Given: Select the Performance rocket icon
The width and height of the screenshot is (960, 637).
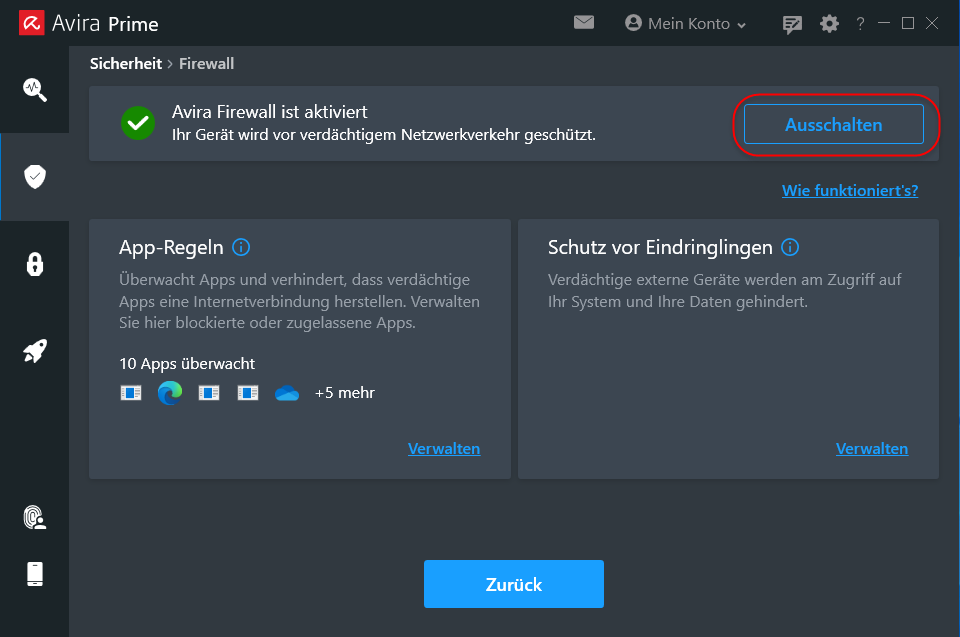Looking at the screenshot, I should pos(35,351).
